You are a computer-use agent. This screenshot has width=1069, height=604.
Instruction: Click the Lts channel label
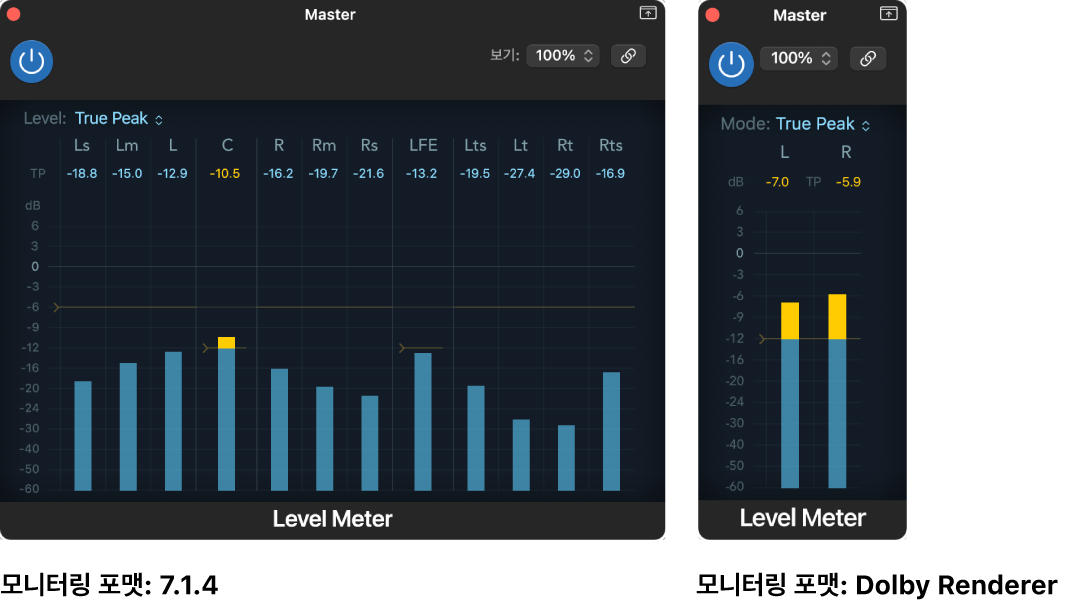tap(475, 145)
